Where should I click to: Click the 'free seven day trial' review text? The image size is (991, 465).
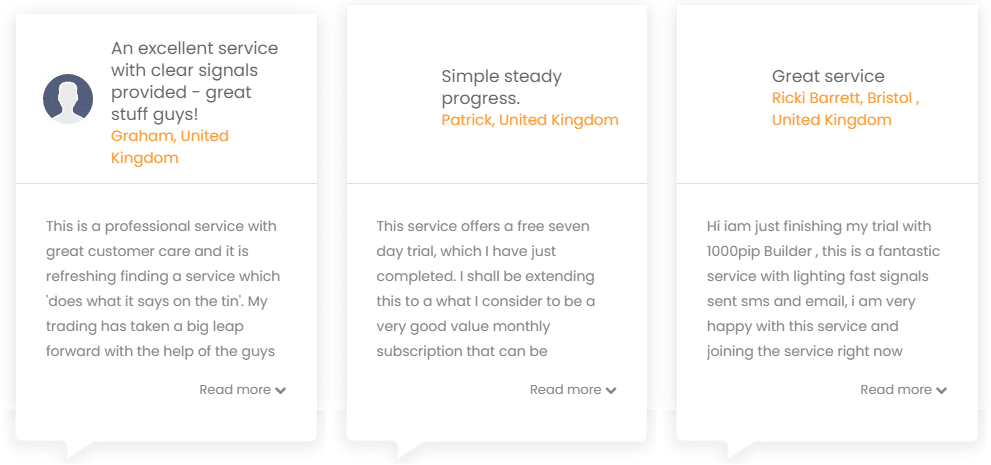(x=483, y=238)
